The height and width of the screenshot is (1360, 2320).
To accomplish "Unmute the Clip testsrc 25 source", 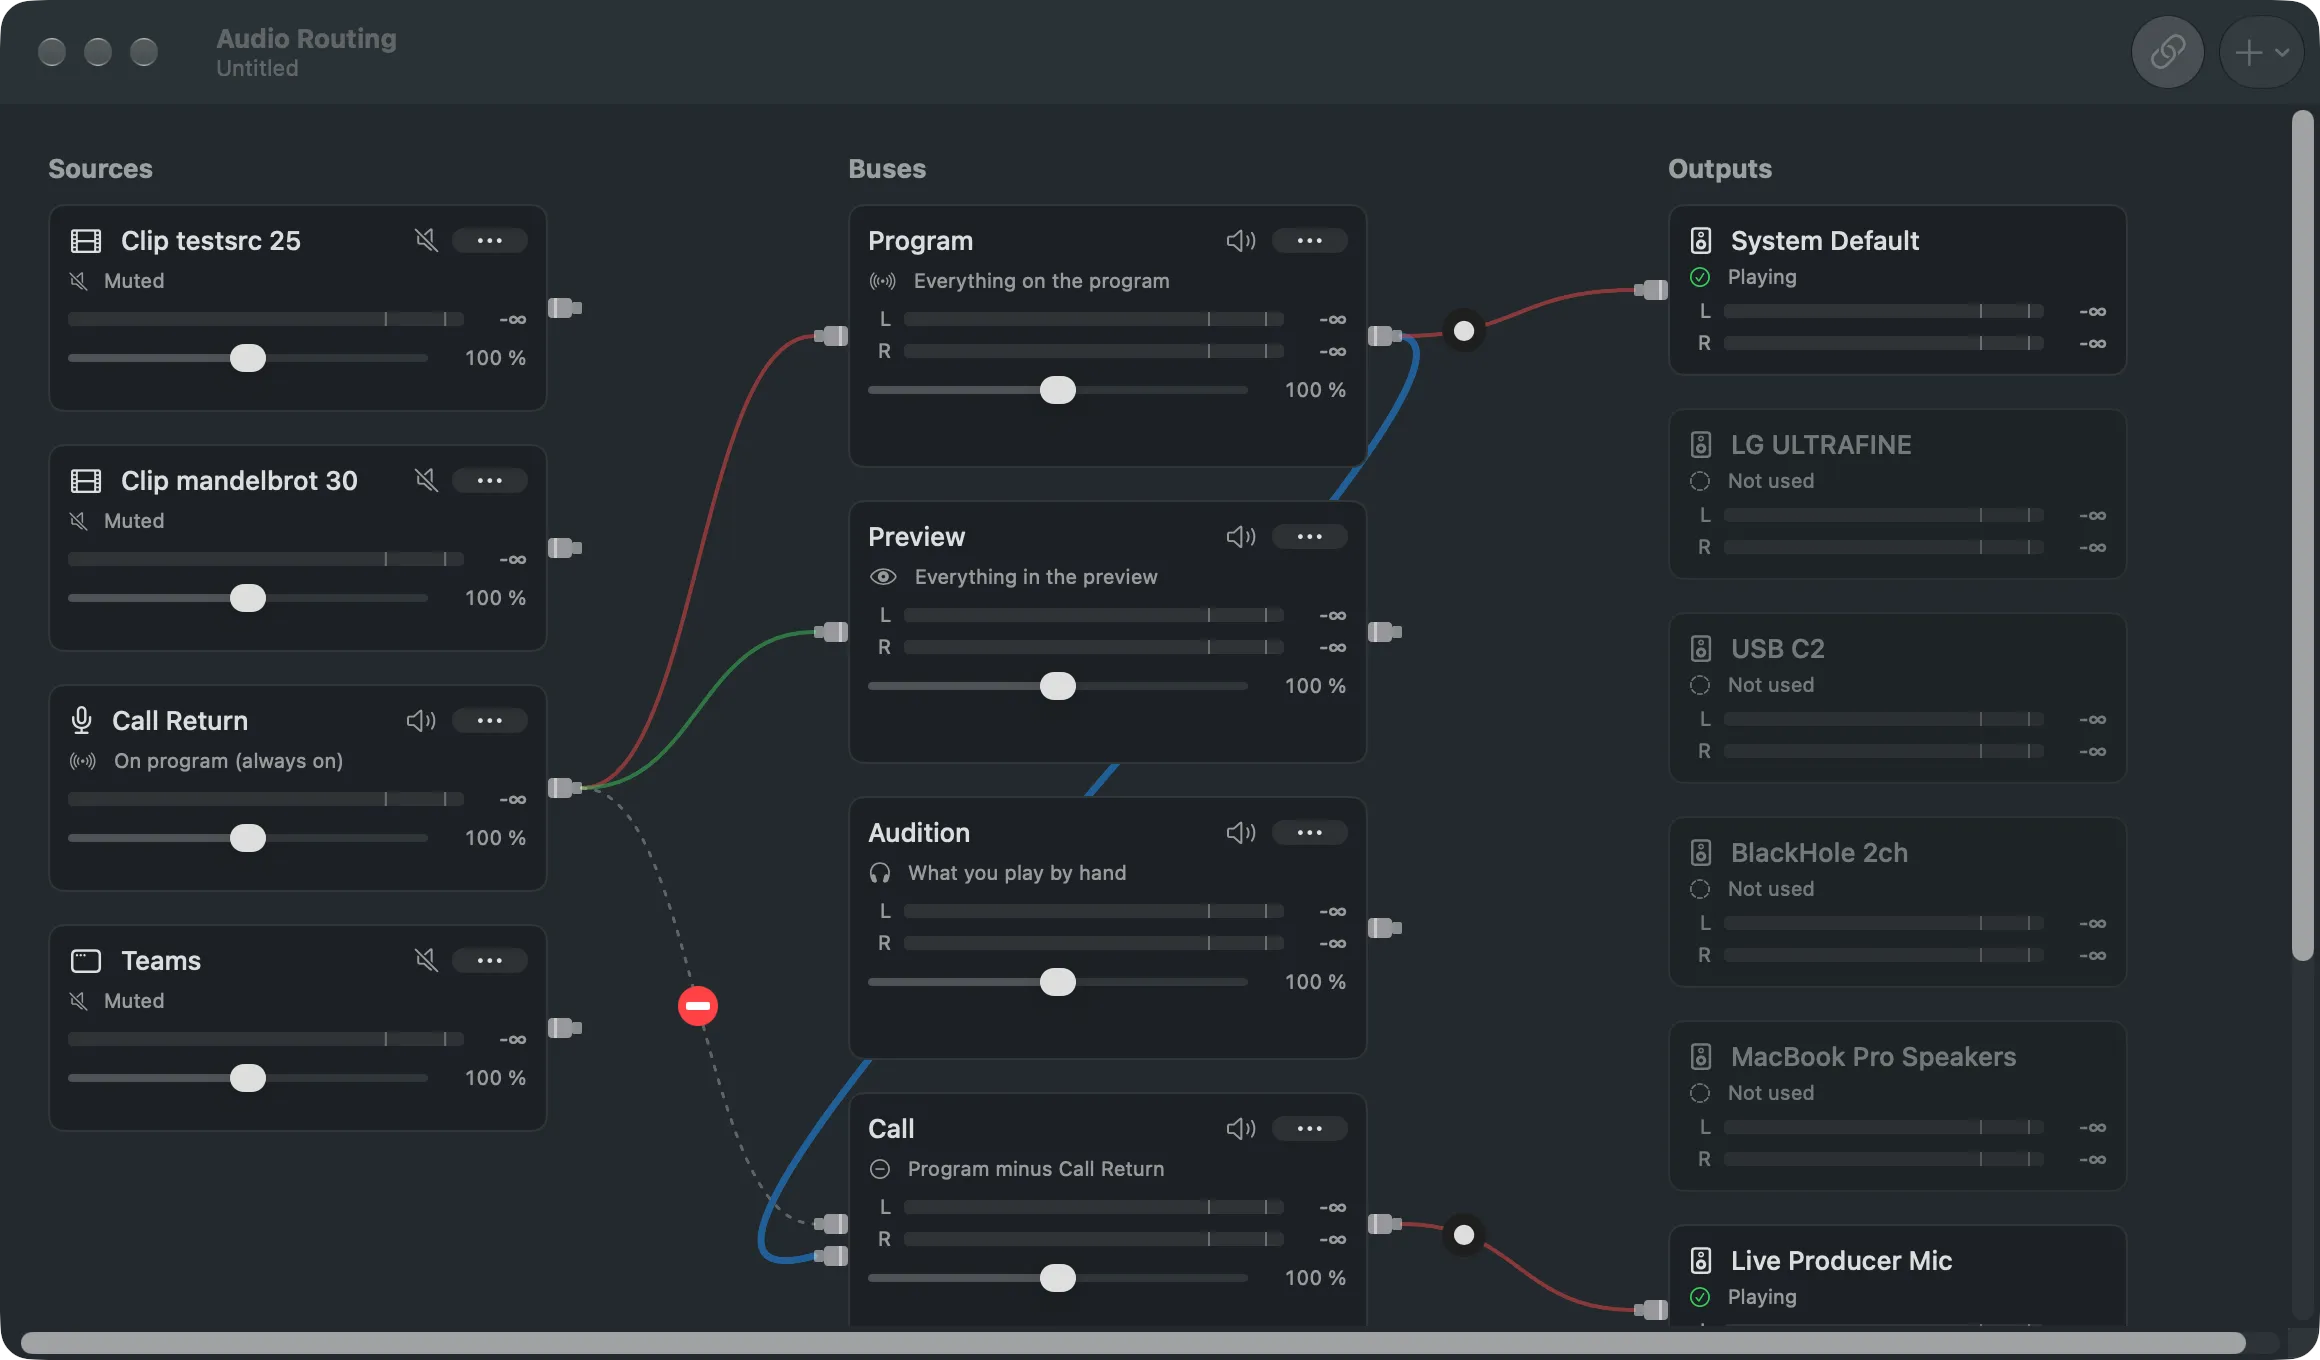I will (426, 240).
